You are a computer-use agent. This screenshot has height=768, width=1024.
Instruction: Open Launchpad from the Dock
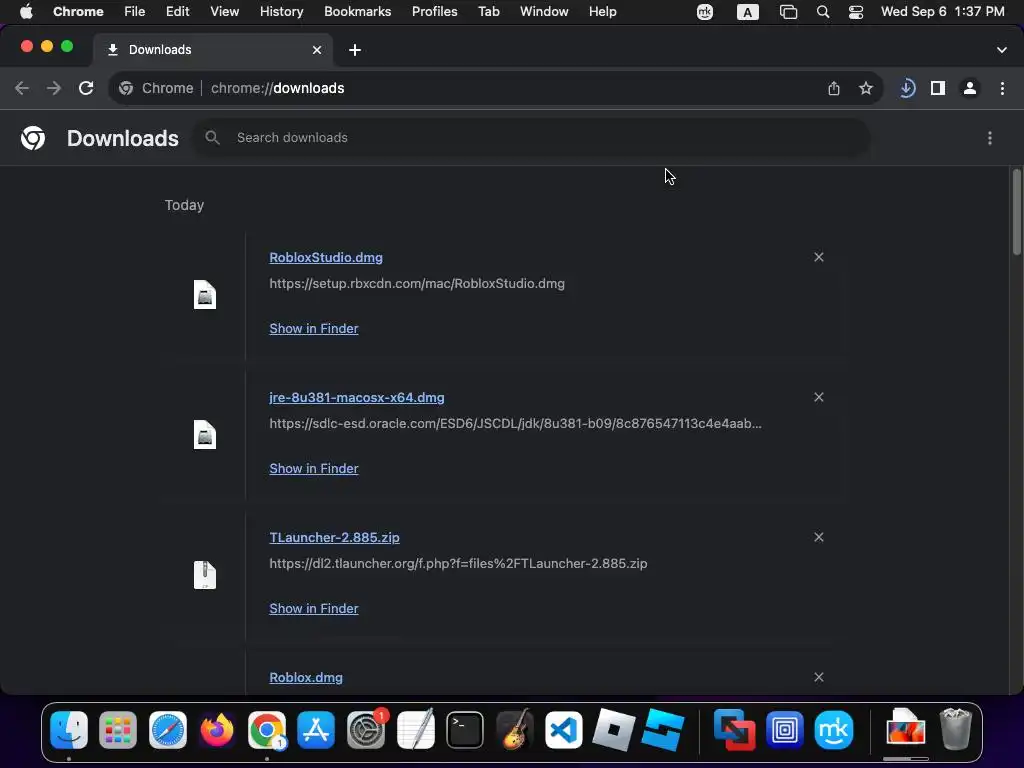click(118, 729)
